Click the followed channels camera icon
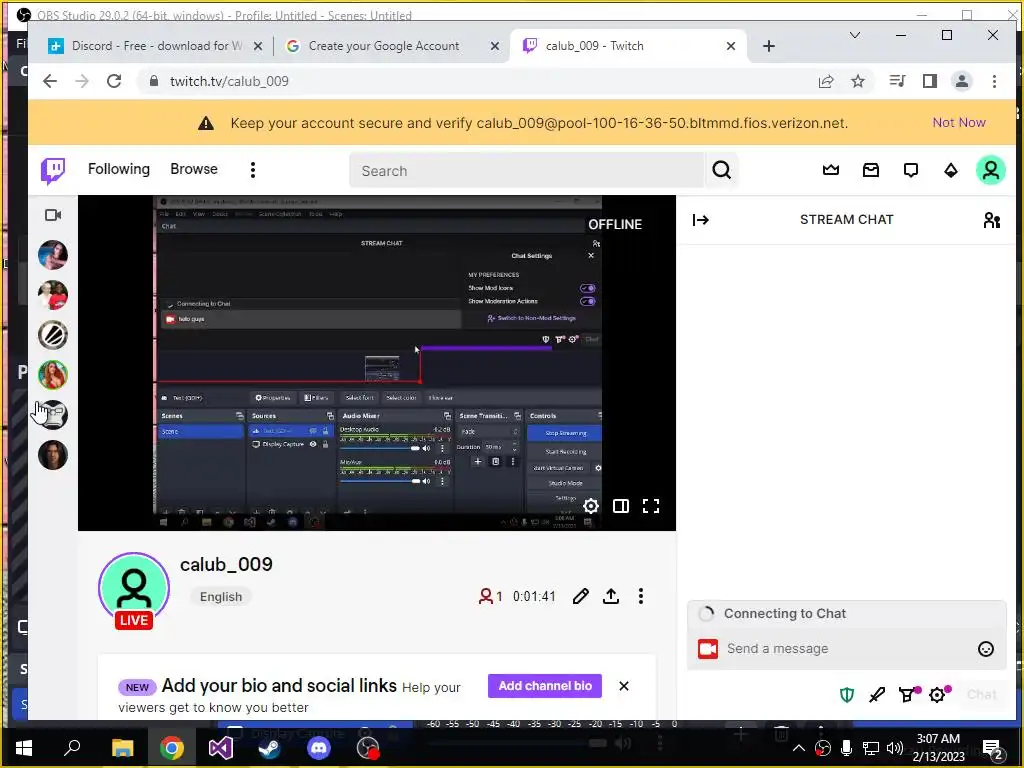The image size is (1024, 768). click(x=53, y=215)
